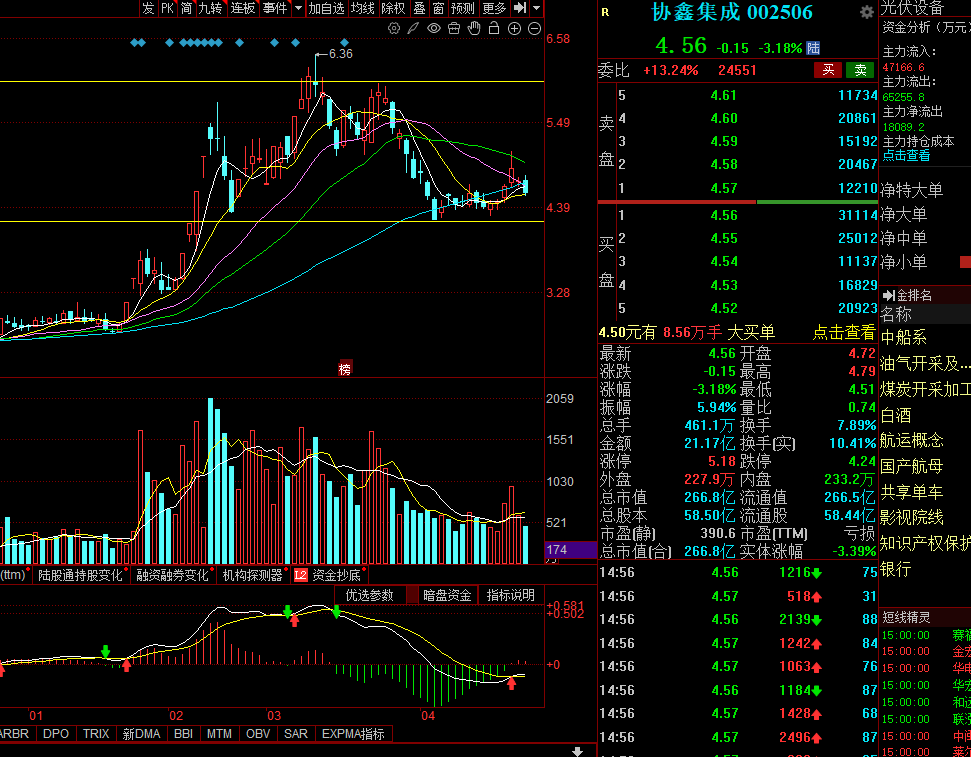Image resolution: width=971 pixels, height=757 pixels.
Task: Click the collapse-to-right arrow toolbar icon
Action: 521,8
